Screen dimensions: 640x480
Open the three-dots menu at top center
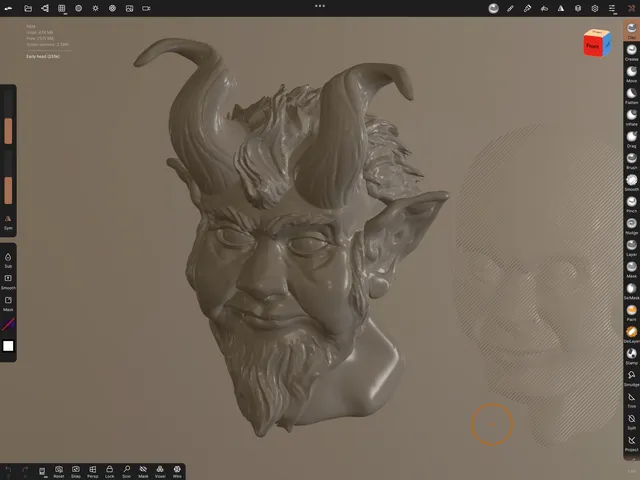(320, 6)
